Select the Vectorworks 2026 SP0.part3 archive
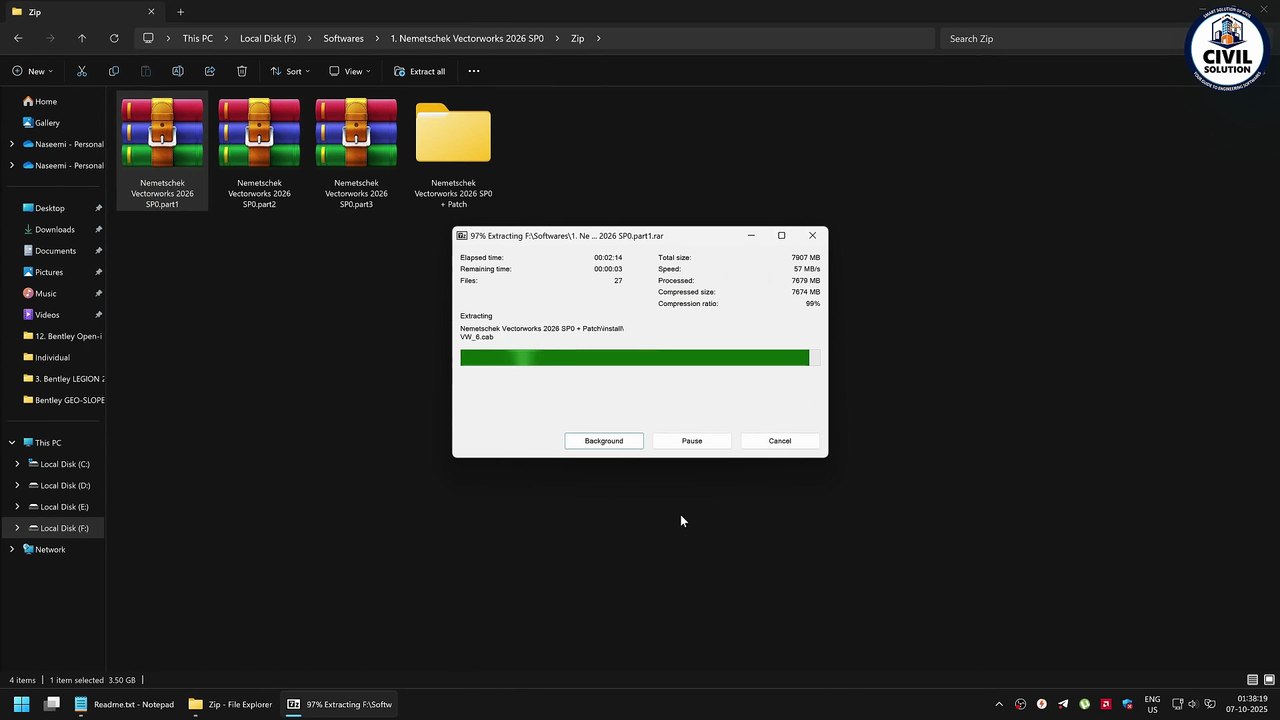The image size is (1280, 720). pyautogui.click(x=356, y=151)
